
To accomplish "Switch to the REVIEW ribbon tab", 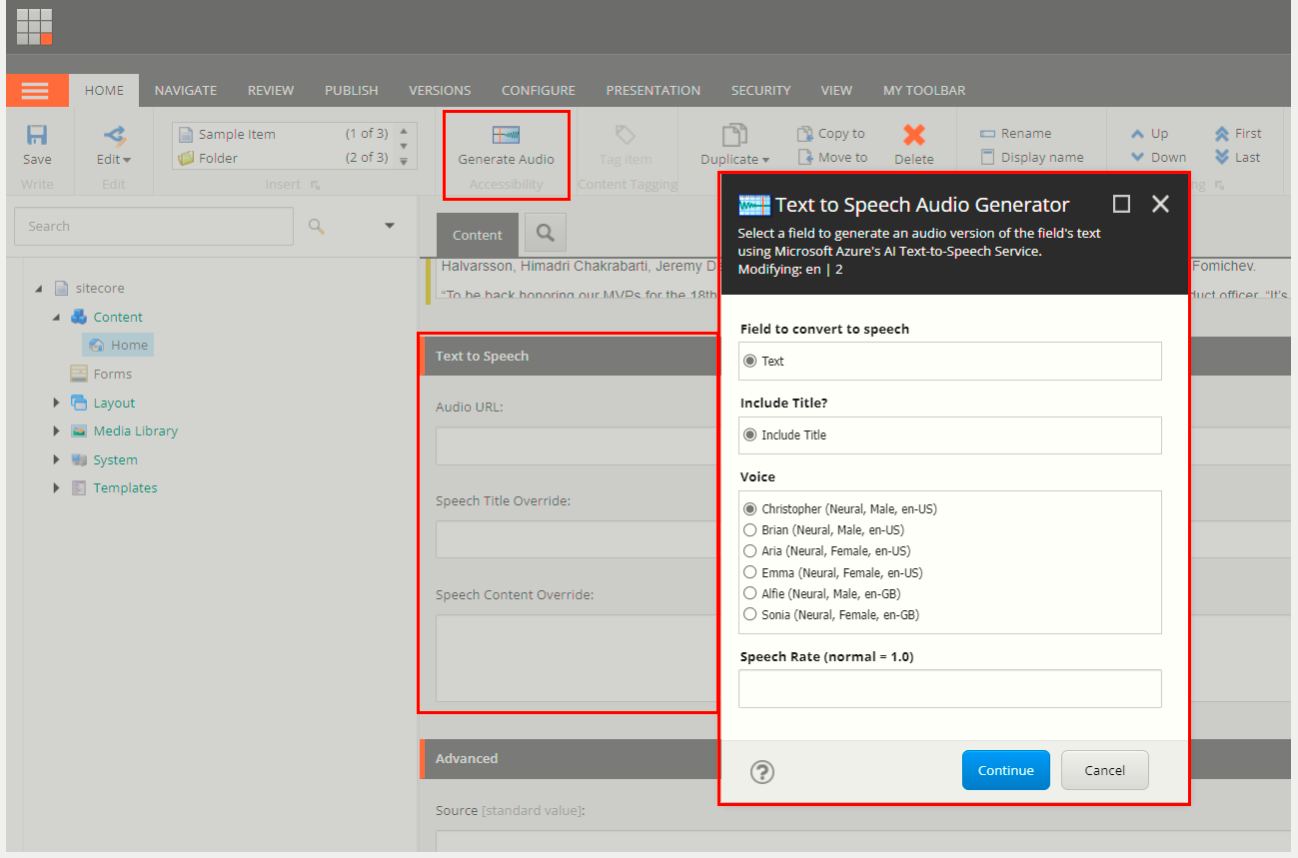I will point(271,90).
